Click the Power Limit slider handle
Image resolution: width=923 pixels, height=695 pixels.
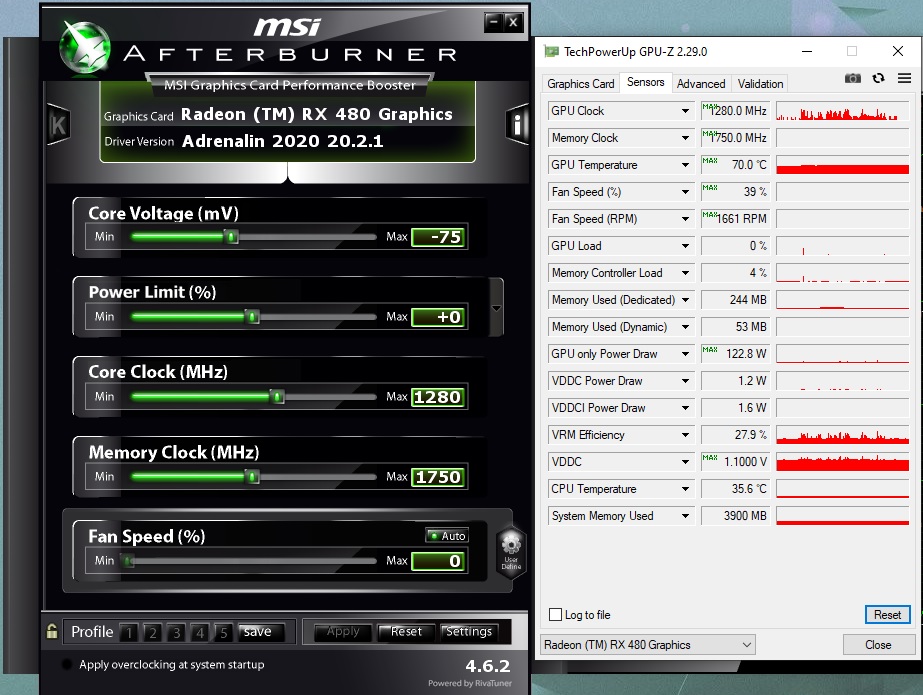click(252, 317)
